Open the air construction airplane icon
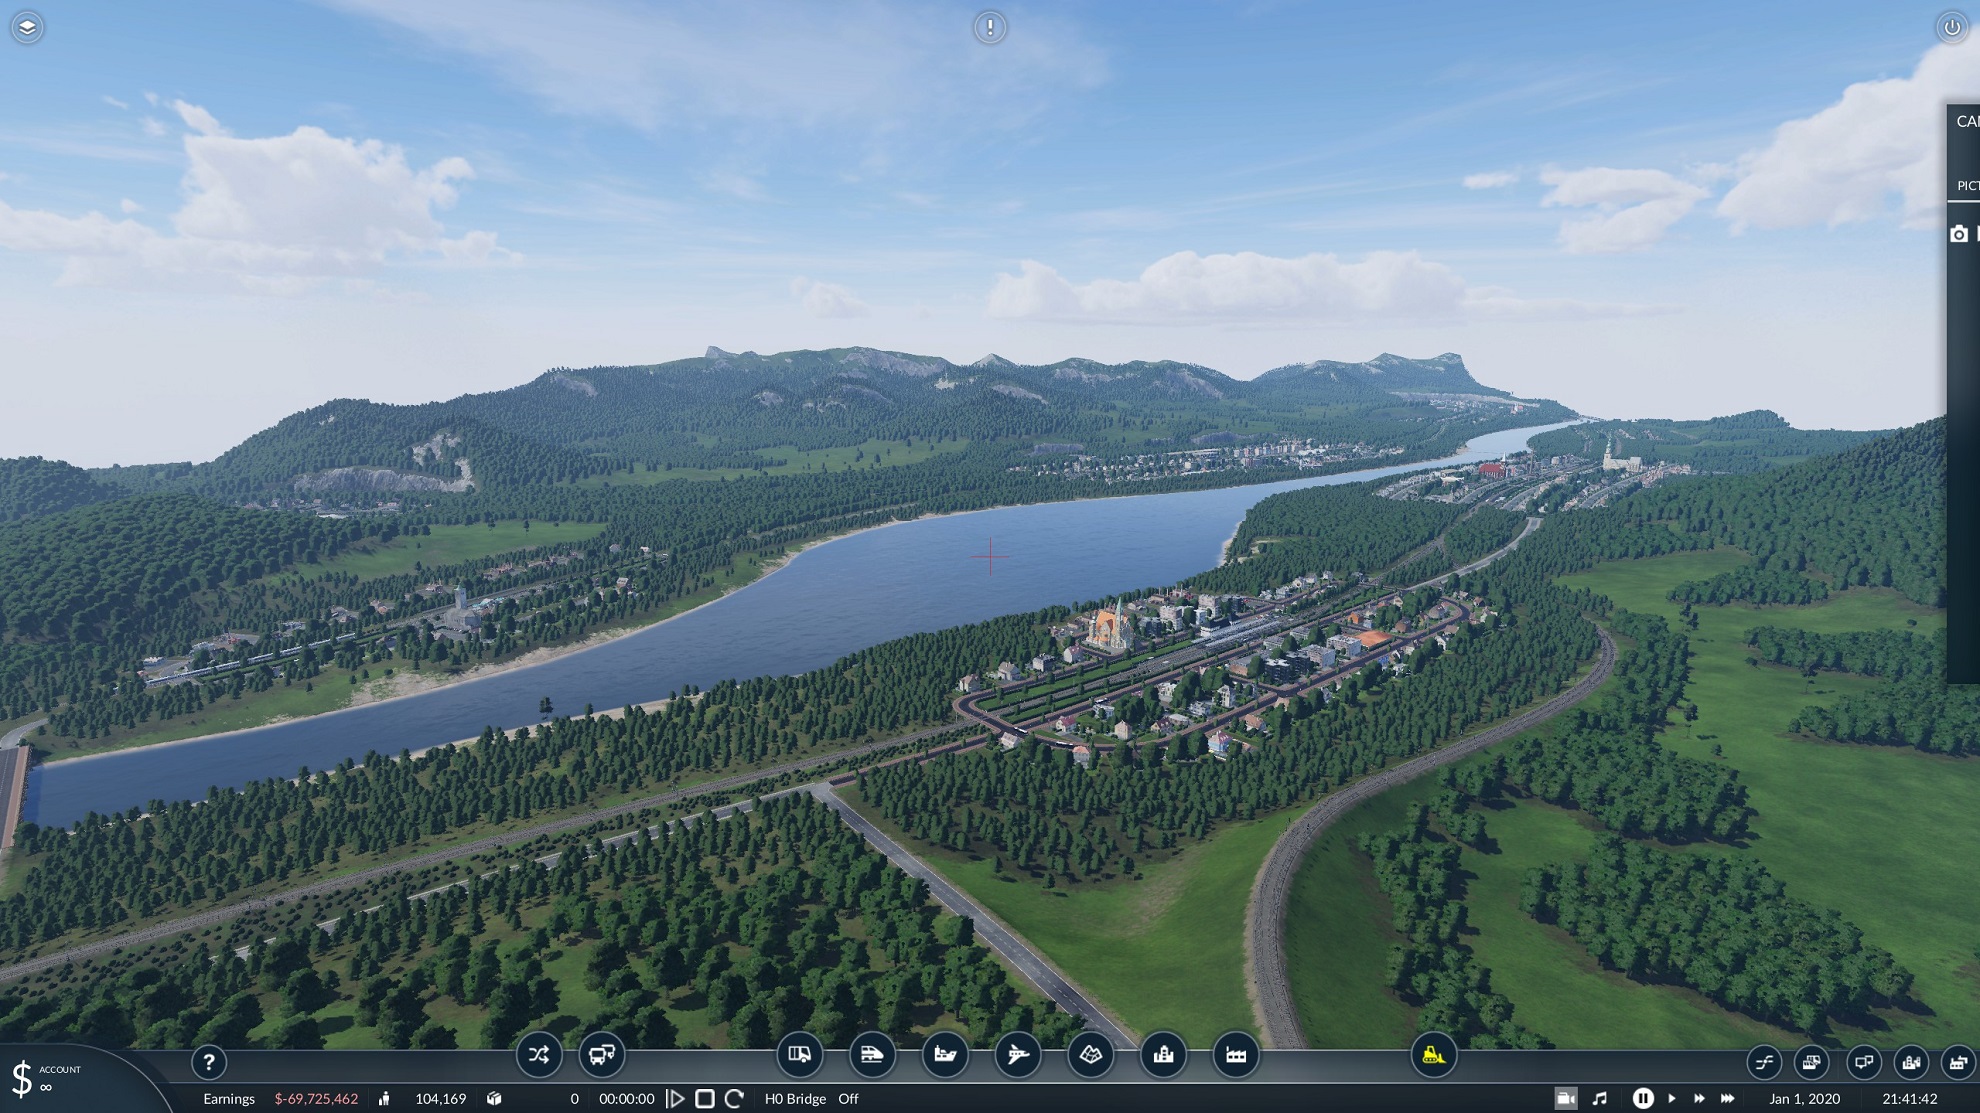Screen dimensions: 1980x1113 (x=1018, y=1055)
